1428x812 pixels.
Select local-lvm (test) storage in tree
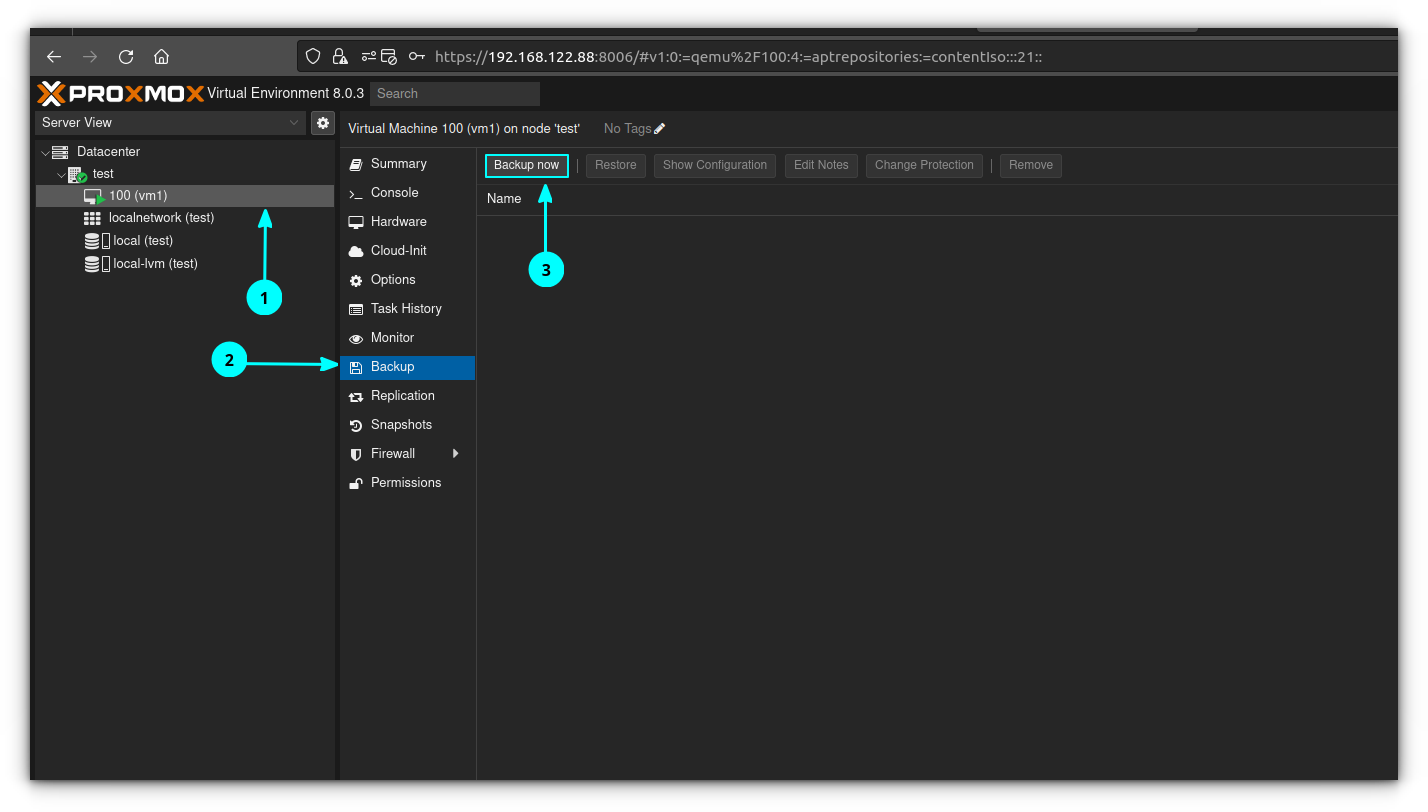coord(155,264)
